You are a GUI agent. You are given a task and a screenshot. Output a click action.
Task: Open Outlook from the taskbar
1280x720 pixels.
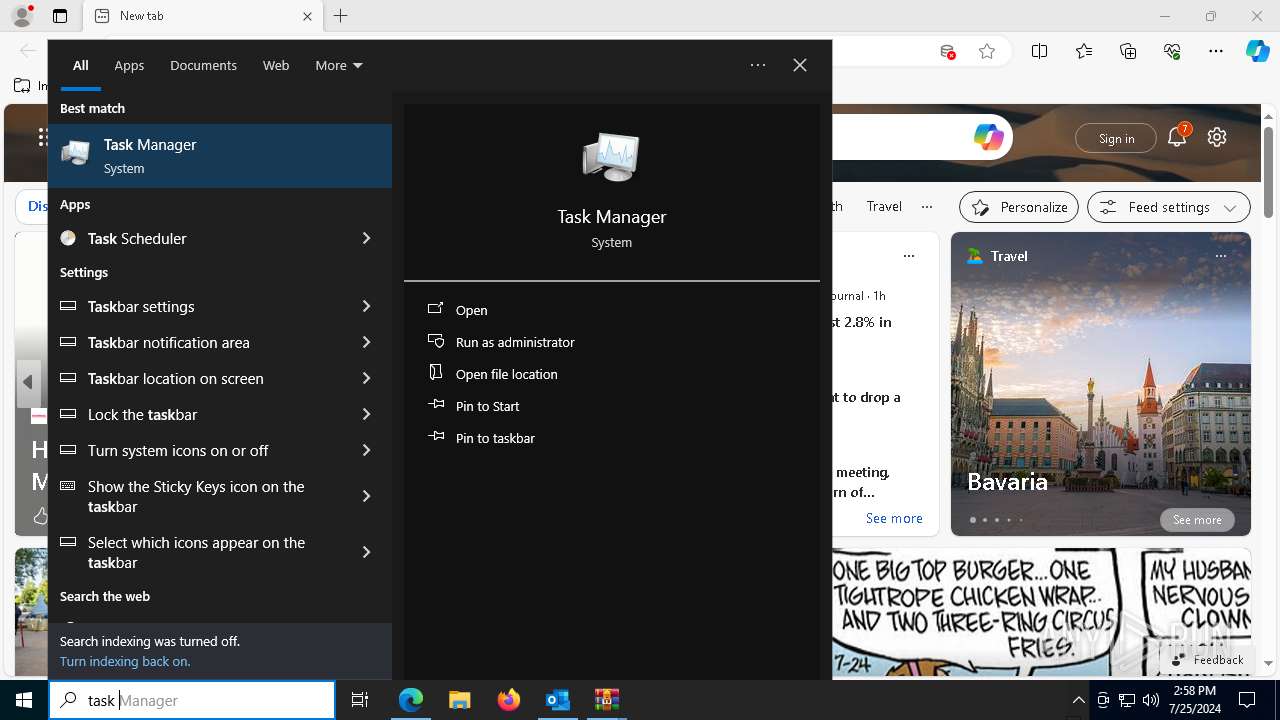(x=557, y=700)
